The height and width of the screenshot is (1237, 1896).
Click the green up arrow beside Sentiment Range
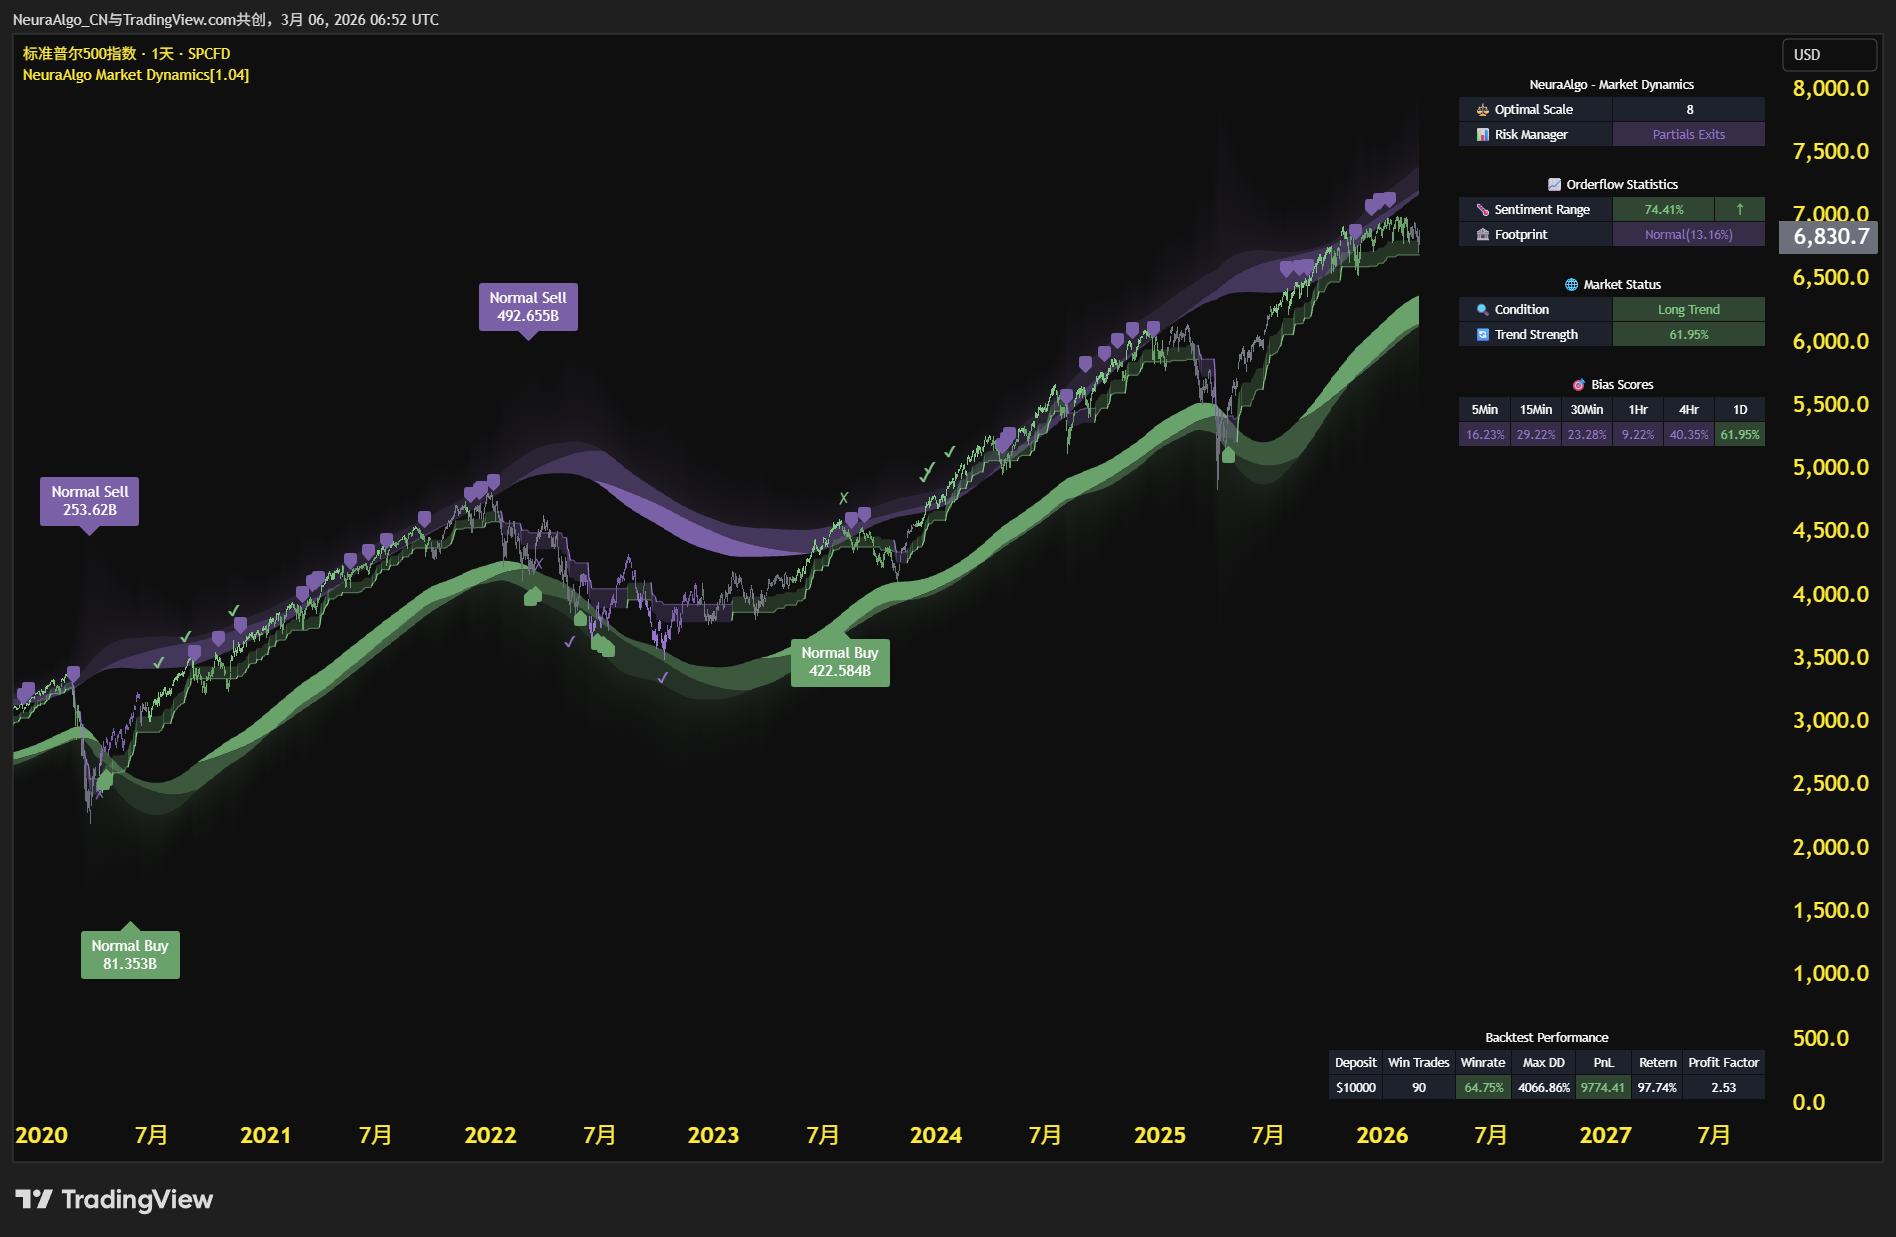coord(1740,209)
